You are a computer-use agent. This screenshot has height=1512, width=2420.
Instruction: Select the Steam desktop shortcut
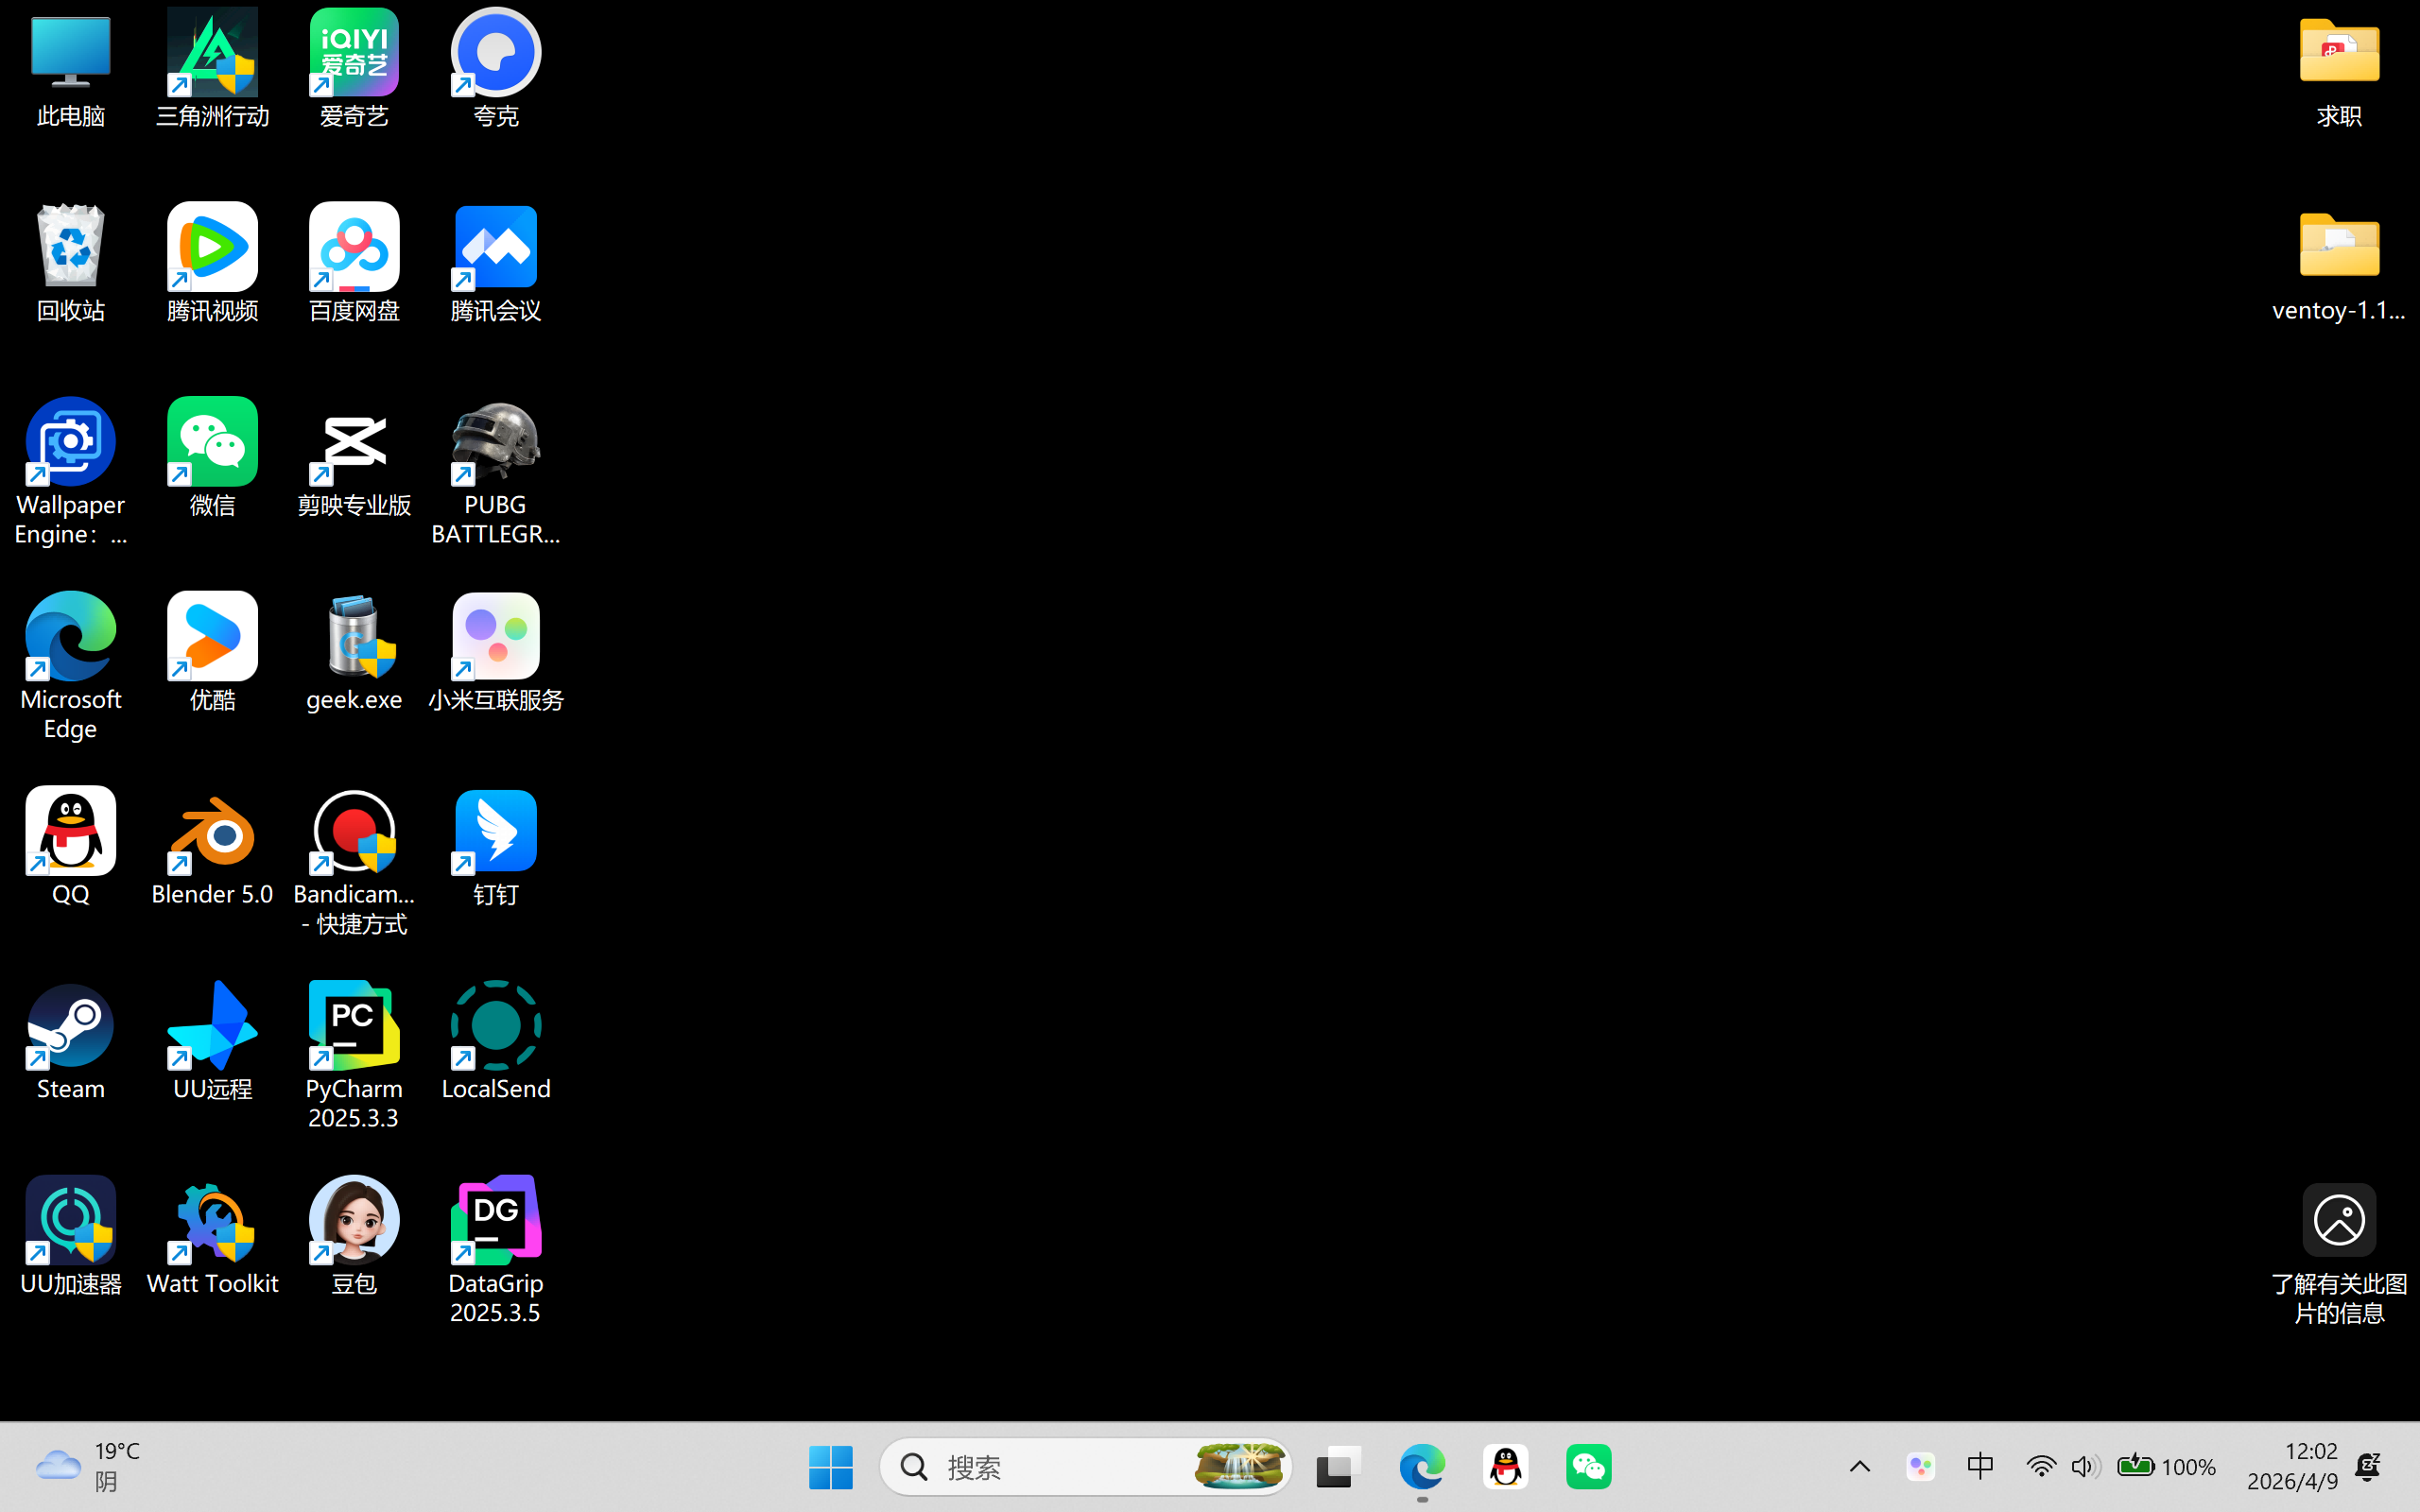(70, 1041)
